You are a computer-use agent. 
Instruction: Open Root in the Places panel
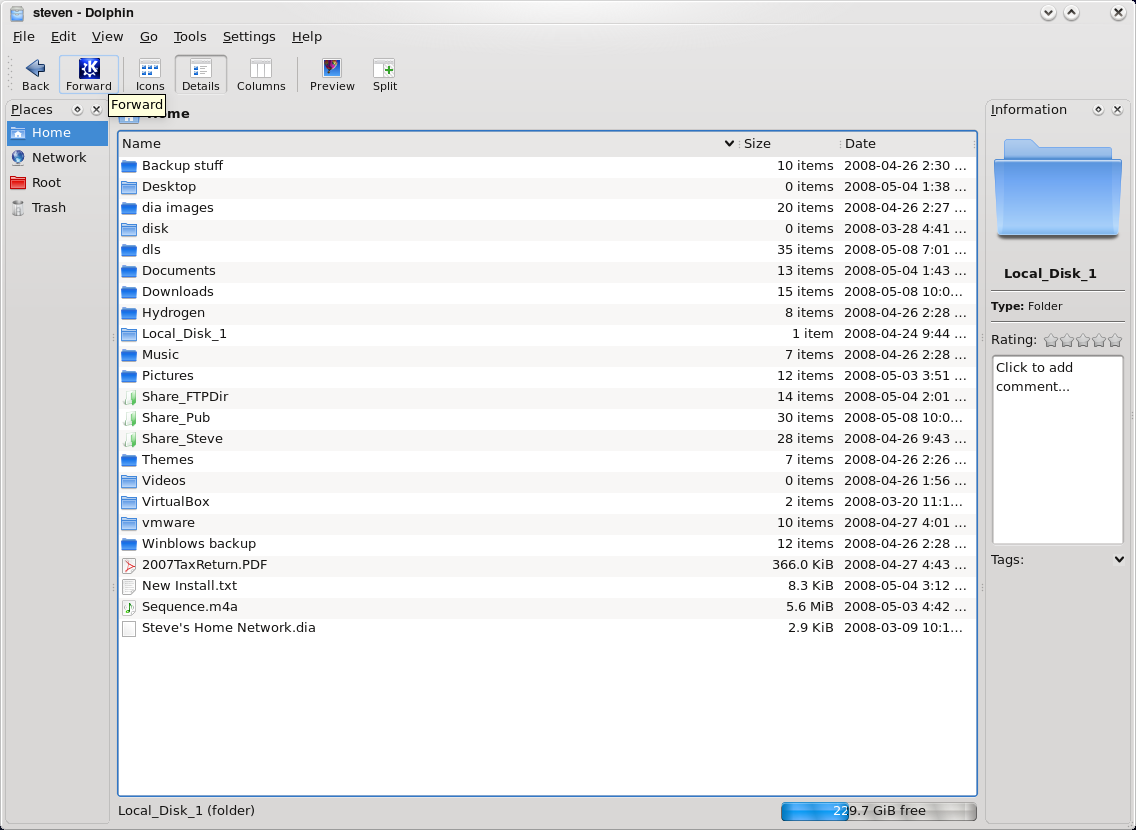point(46,183)
